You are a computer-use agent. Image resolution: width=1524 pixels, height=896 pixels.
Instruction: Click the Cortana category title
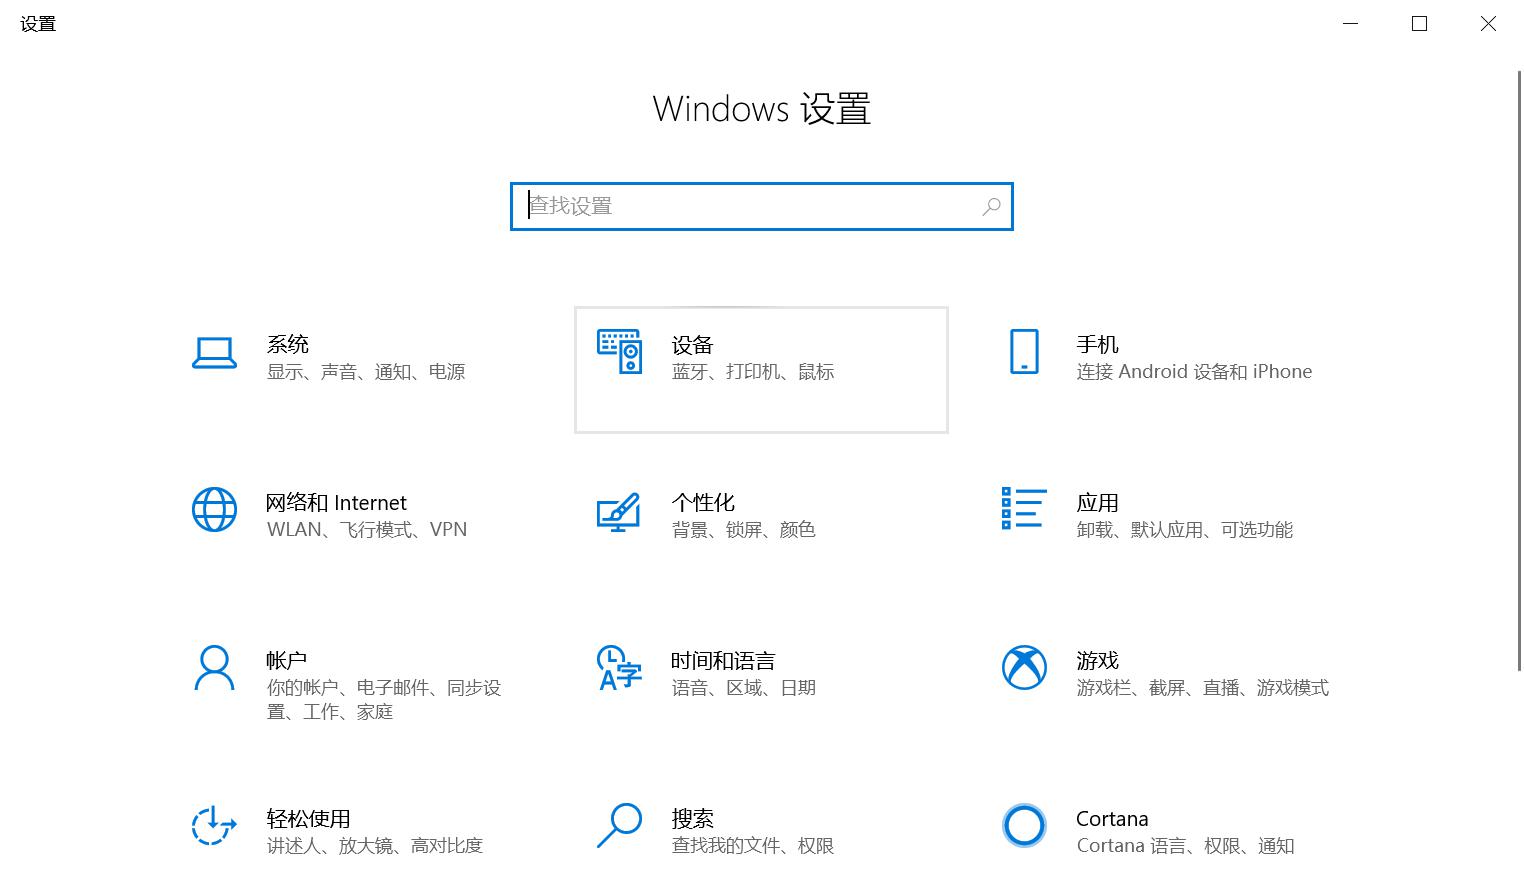click(x=1112, y=818)
